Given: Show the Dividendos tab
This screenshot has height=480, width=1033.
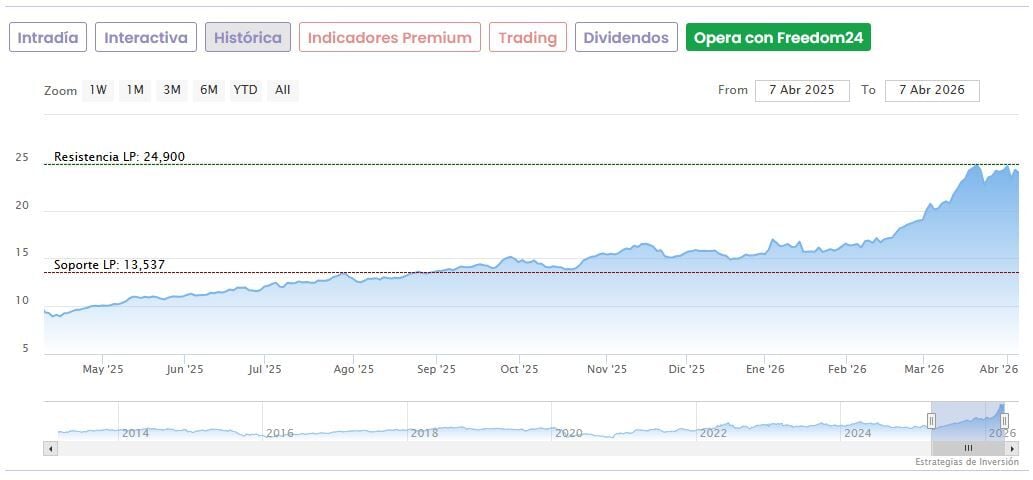Looking at the screenshot, I should 626,38.
